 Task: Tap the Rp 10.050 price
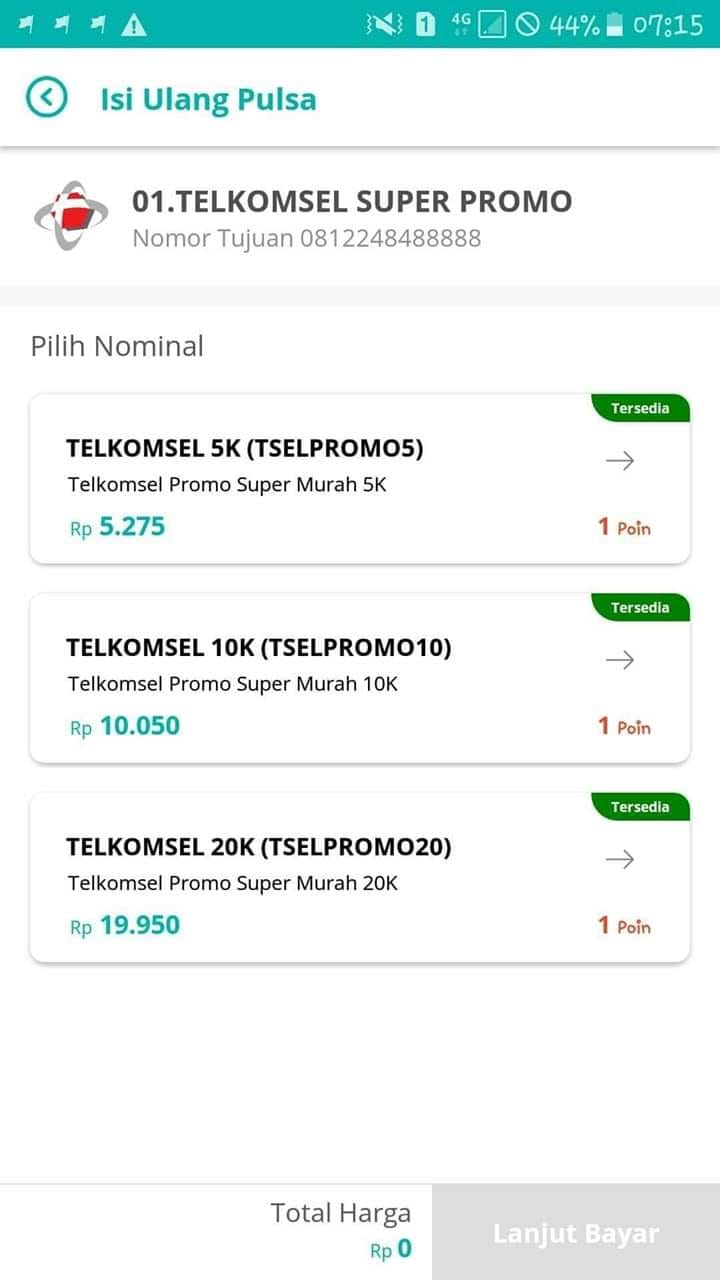[x=125, y=726]
